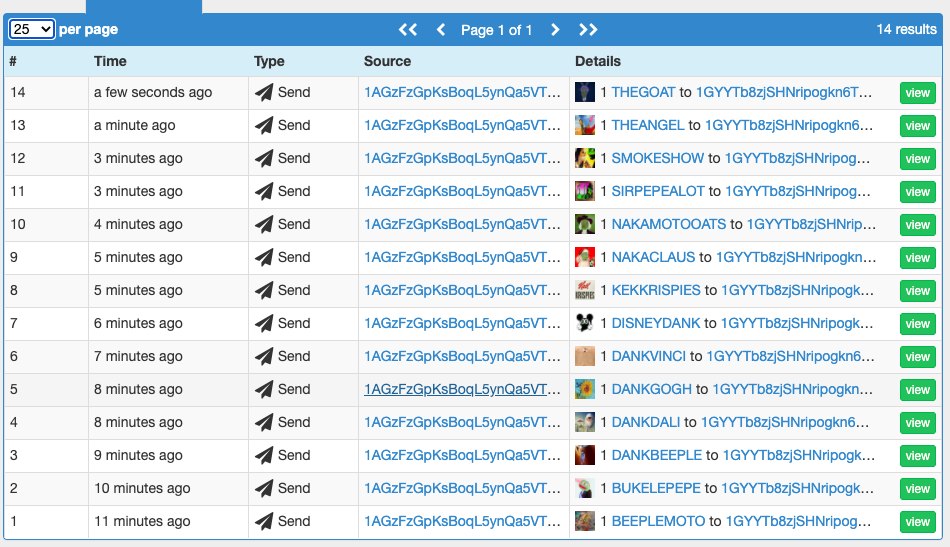View transaction 8 for KEKKRISPIES

917,291
